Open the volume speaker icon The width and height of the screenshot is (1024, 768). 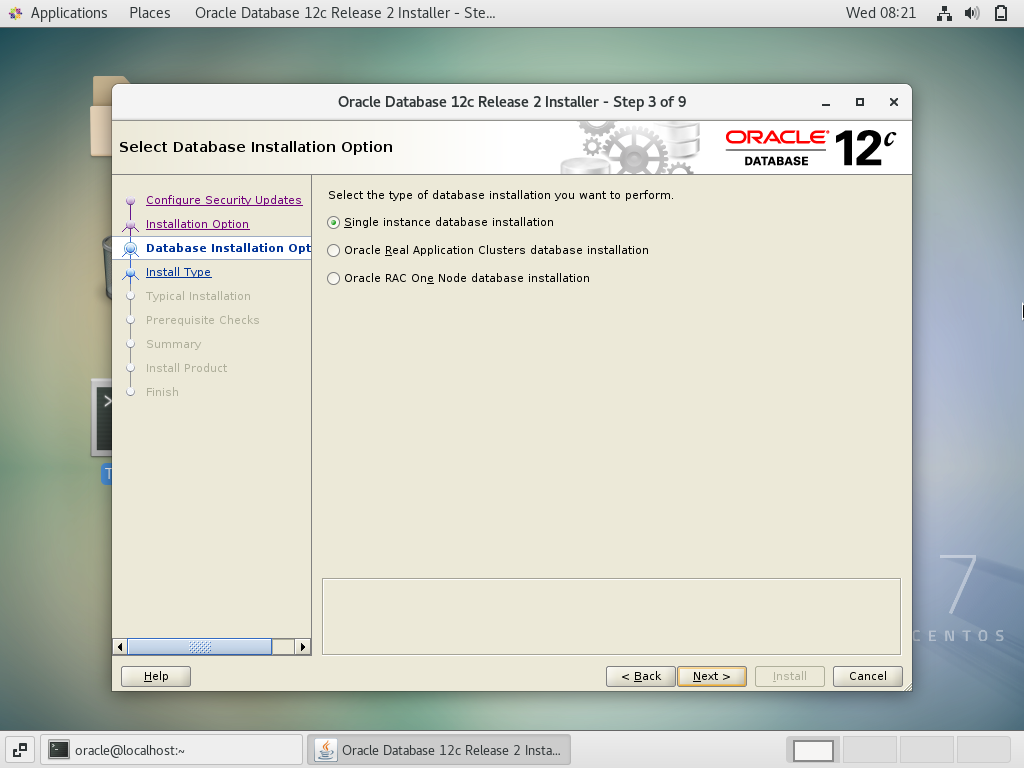click(x=972, y=13)
